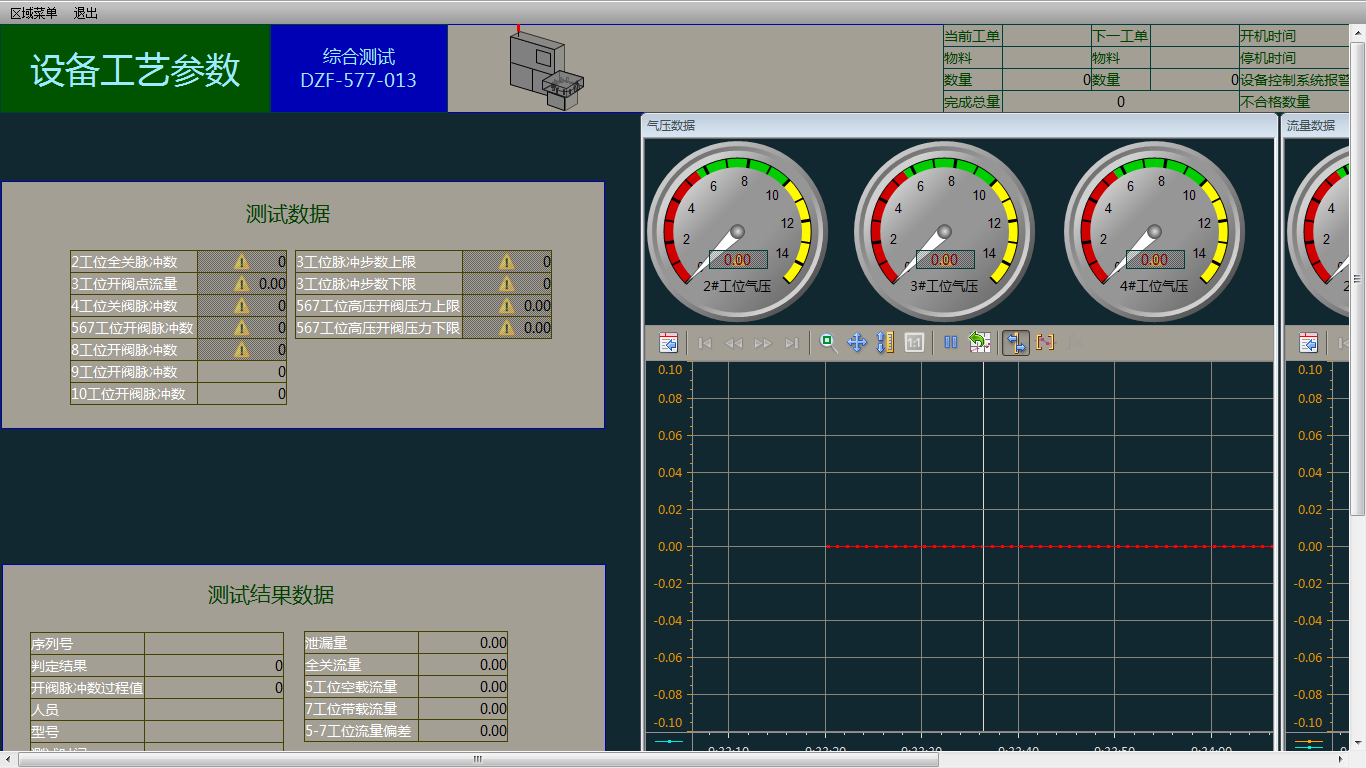Click the 型号 value field
The image size is (1366, 768).
click(214, 732)
